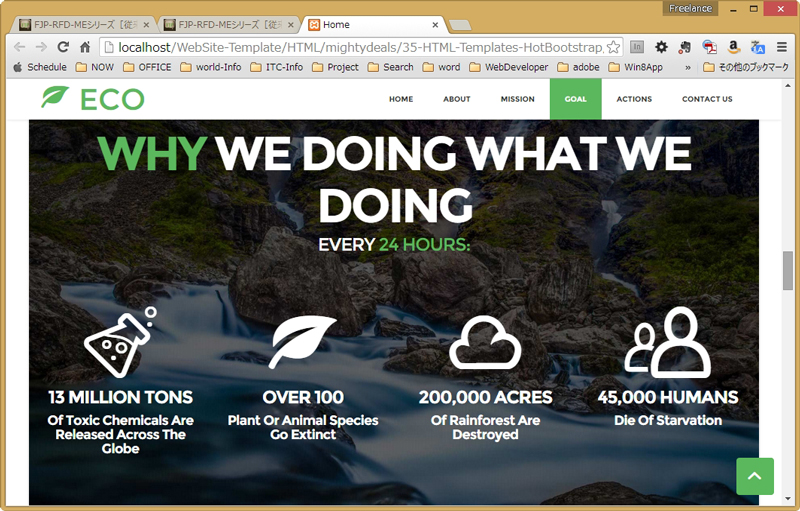Screen dimensions: 800x511
Task: Open the gear settings extension
Action: (x=661, y=47)
